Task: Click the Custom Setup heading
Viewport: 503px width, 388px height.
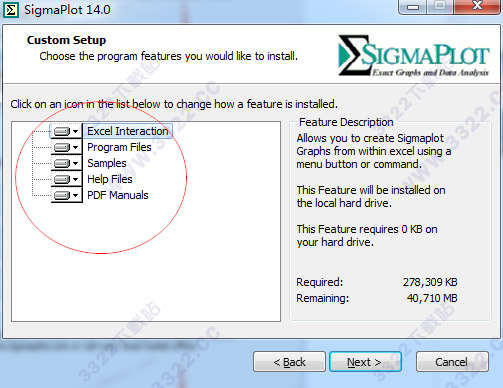Action: tap(66, 40)
